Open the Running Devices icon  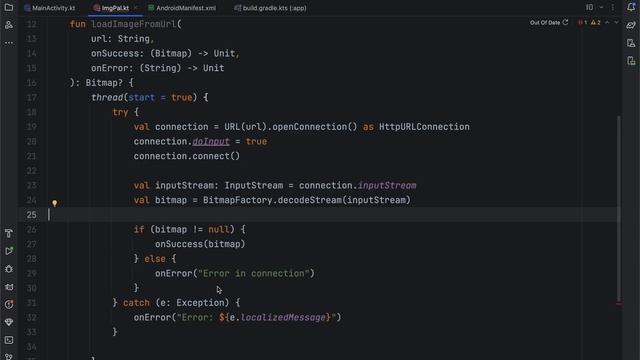pos(631,61)
